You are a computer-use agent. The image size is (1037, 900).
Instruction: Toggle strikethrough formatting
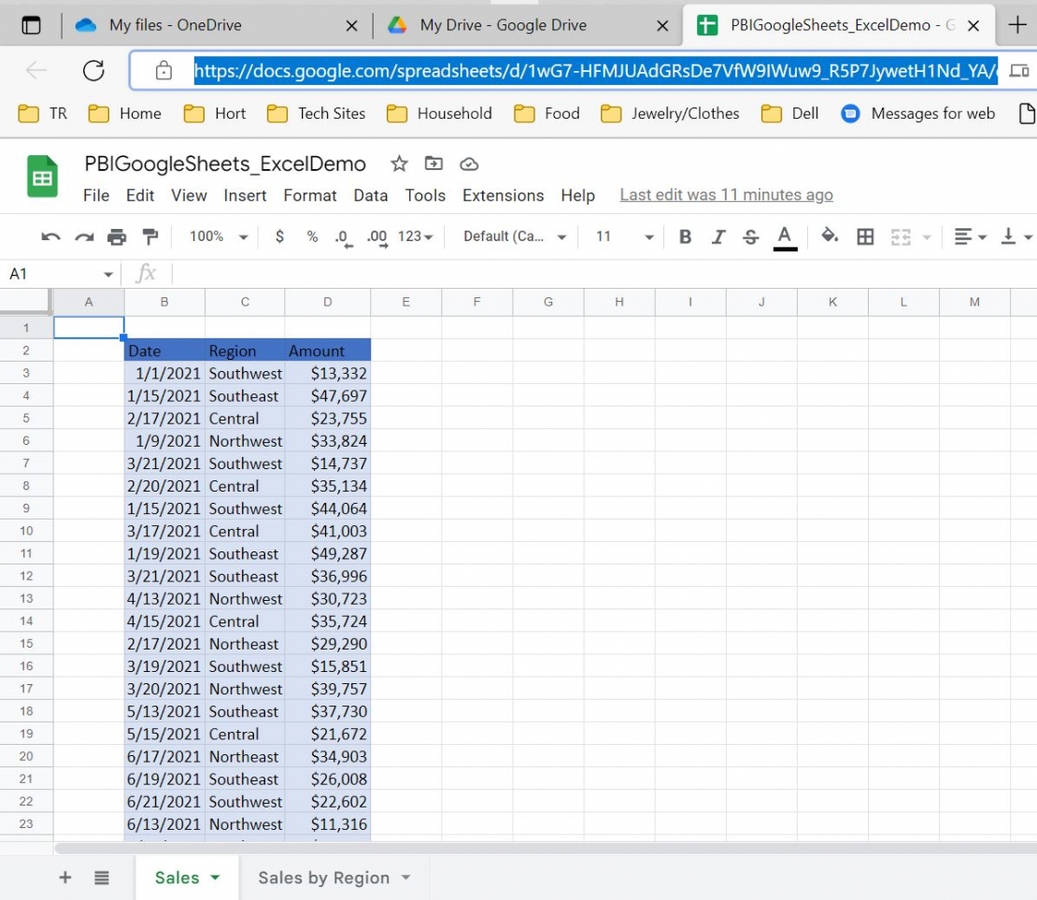pyautogui.click(x=749, y=236)
